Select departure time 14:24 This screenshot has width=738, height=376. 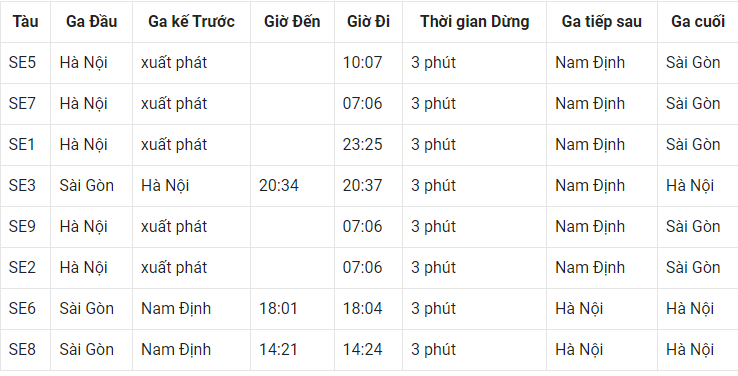(x=362, y=349)
